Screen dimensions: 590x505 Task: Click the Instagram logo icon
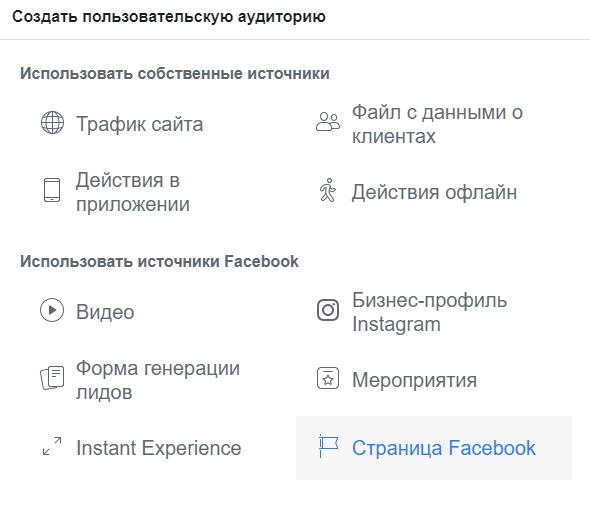328,310
